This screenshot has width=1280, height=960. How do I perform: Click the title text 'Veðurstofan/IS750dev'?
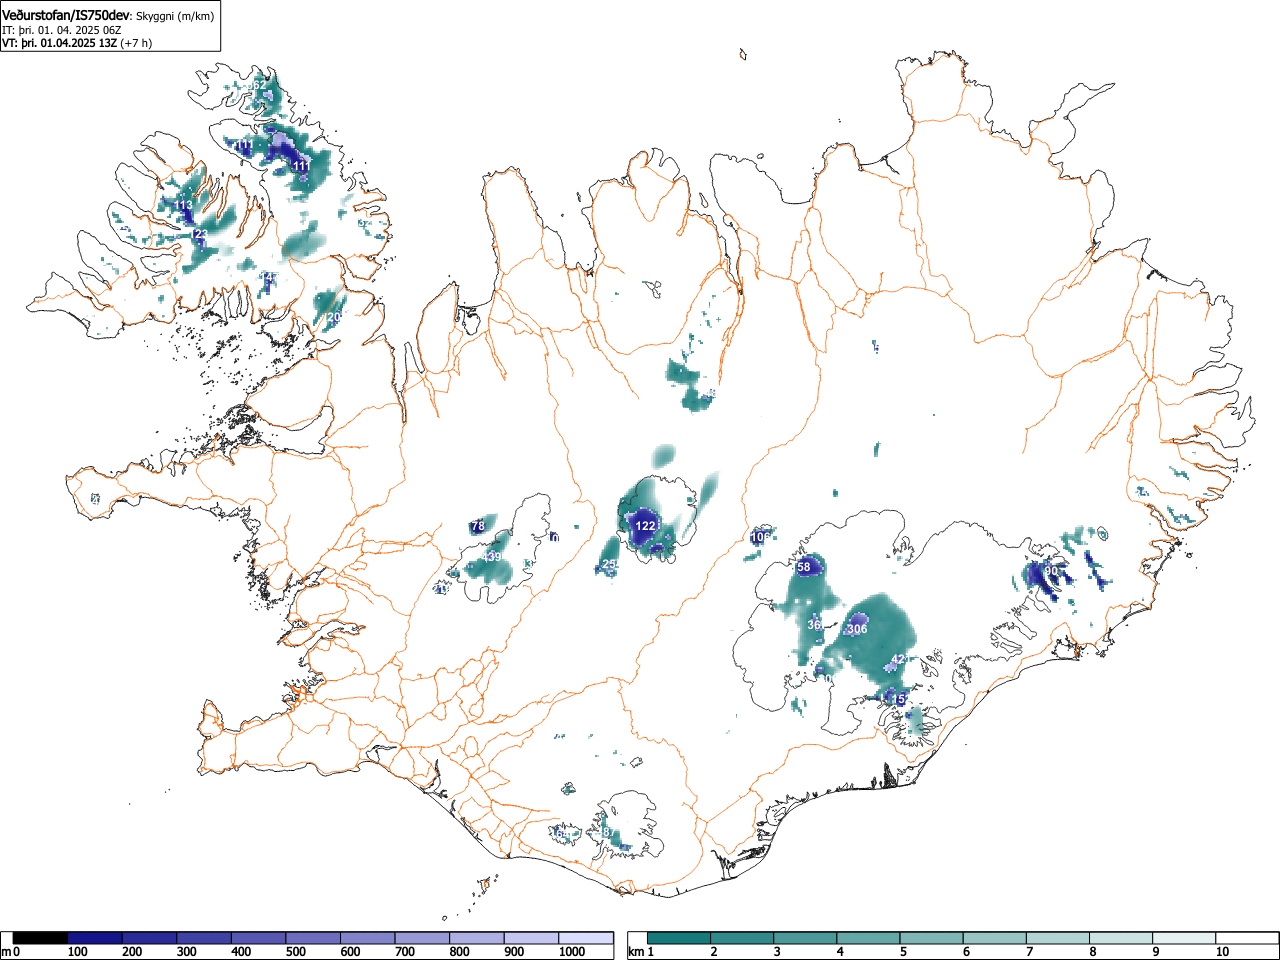click(x=67, y=16)
